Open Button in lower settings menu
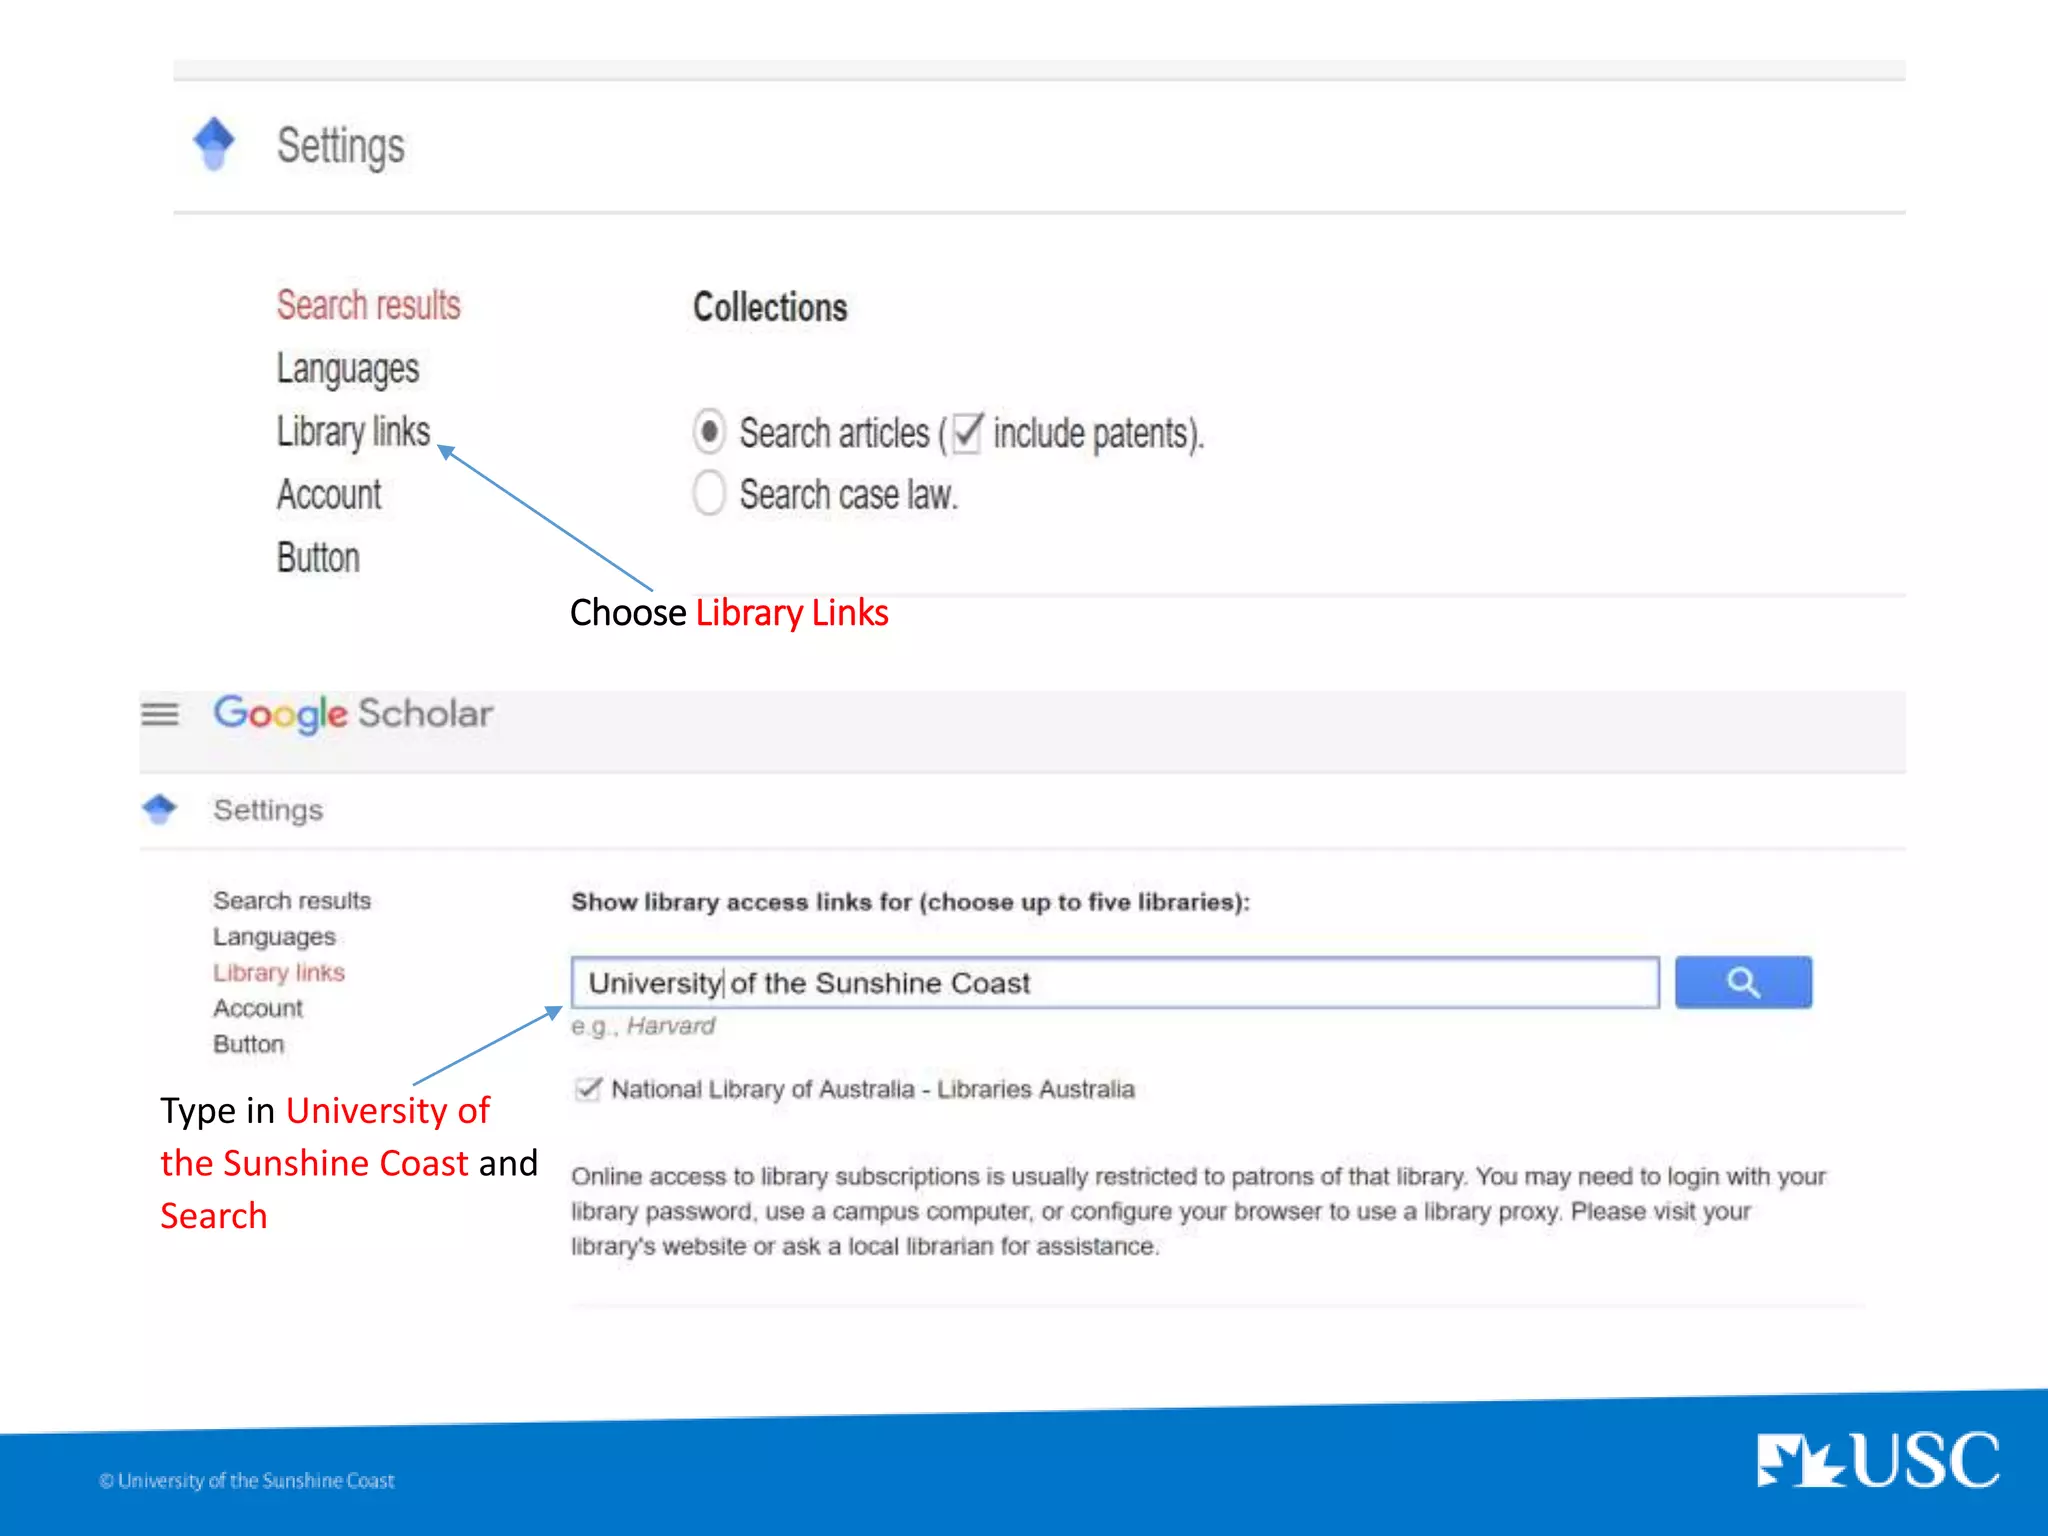This screenshot has height=1536, width=2048. (x=248, y=1044)
